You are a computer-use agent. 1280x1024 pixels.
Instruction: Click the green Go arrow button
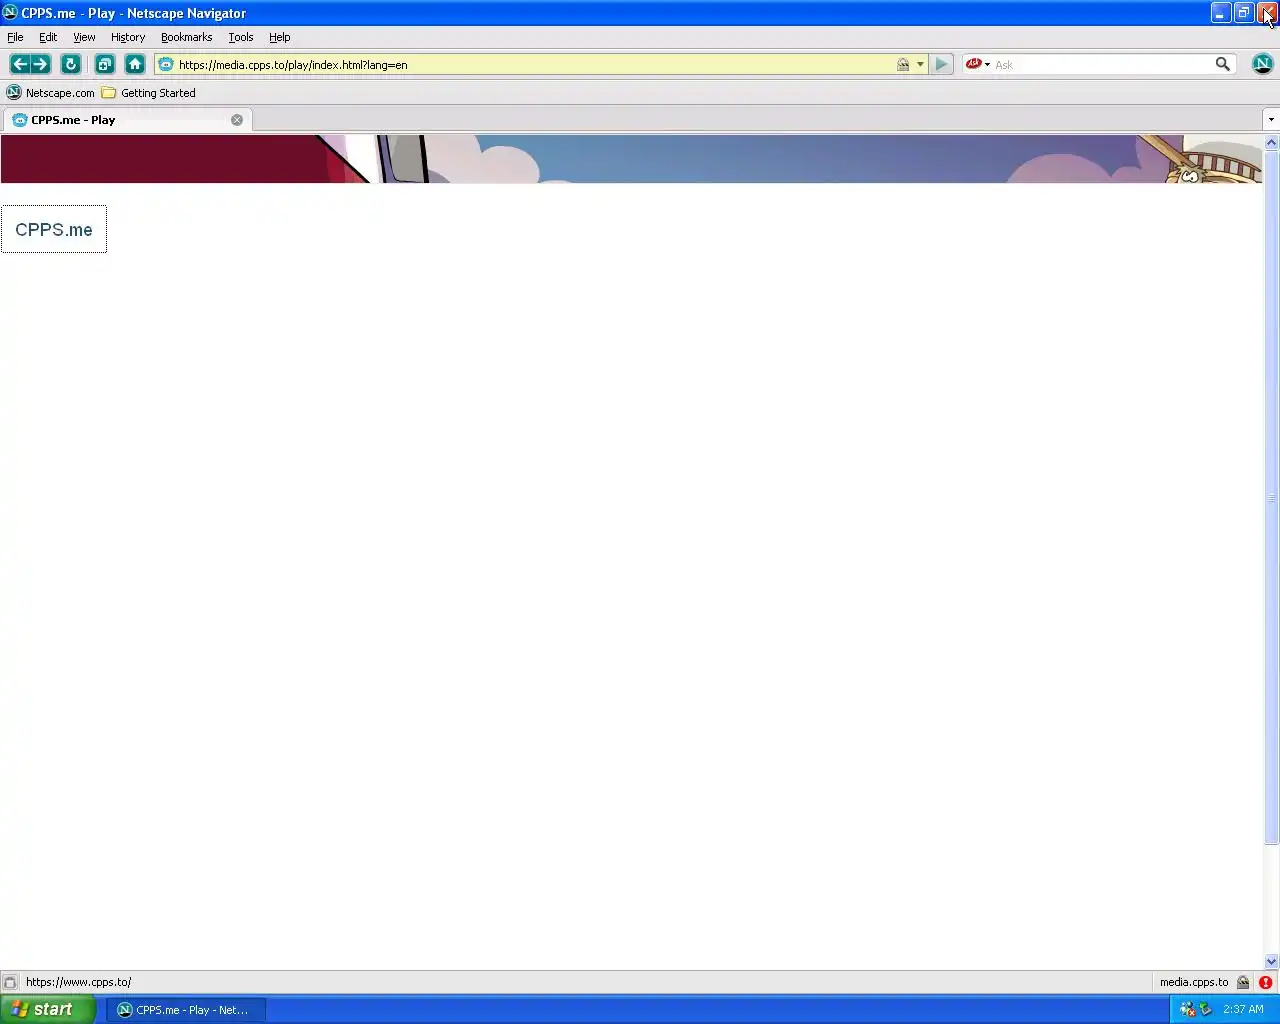click(941, 64)
